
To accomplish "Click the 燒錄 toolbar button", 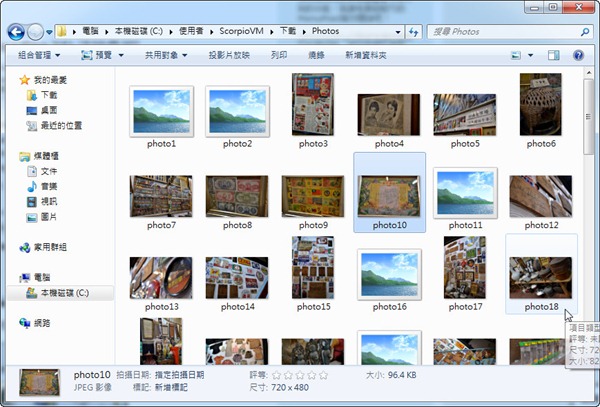I will (316, 55).
